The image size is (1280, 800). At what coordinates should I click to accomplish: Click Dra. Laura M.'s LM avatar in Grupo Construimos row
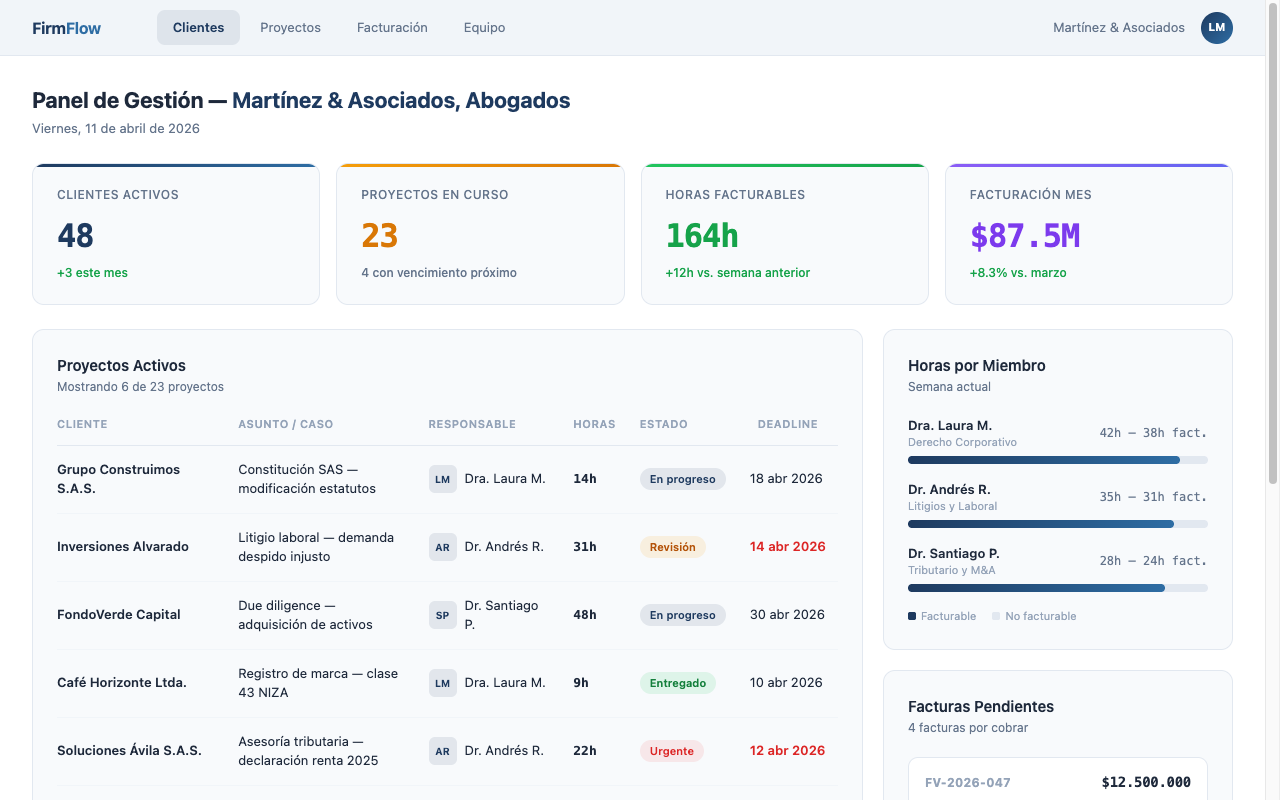coord(442,478)
